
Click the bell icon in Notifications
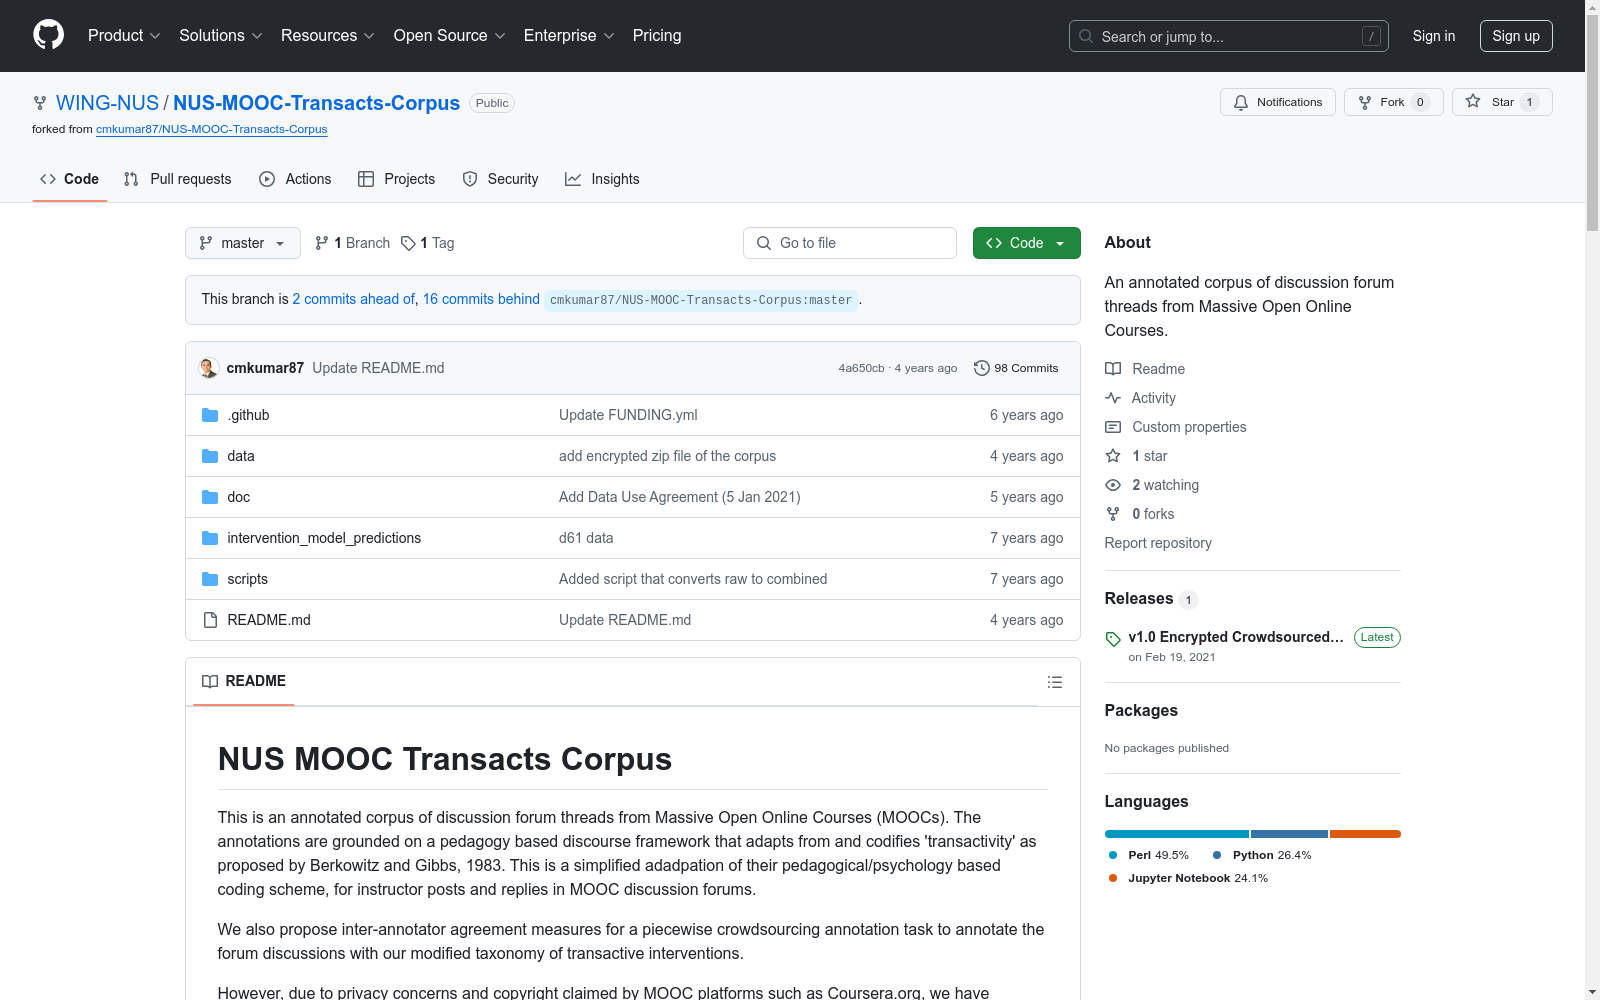click(x=1241, y=102)
